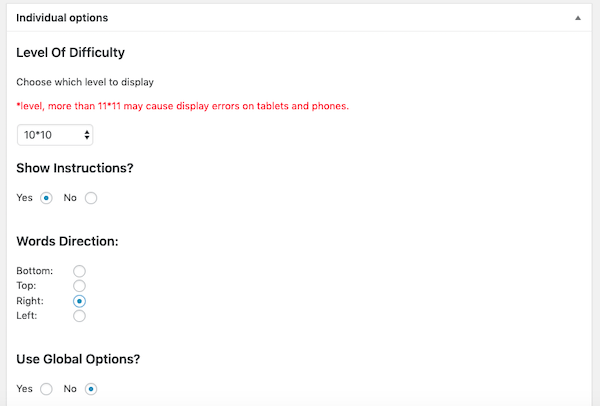Click the Level Of Difficulty heading
Screen dimensions: 600x406
pyautogui.click(x=71, y=52)
